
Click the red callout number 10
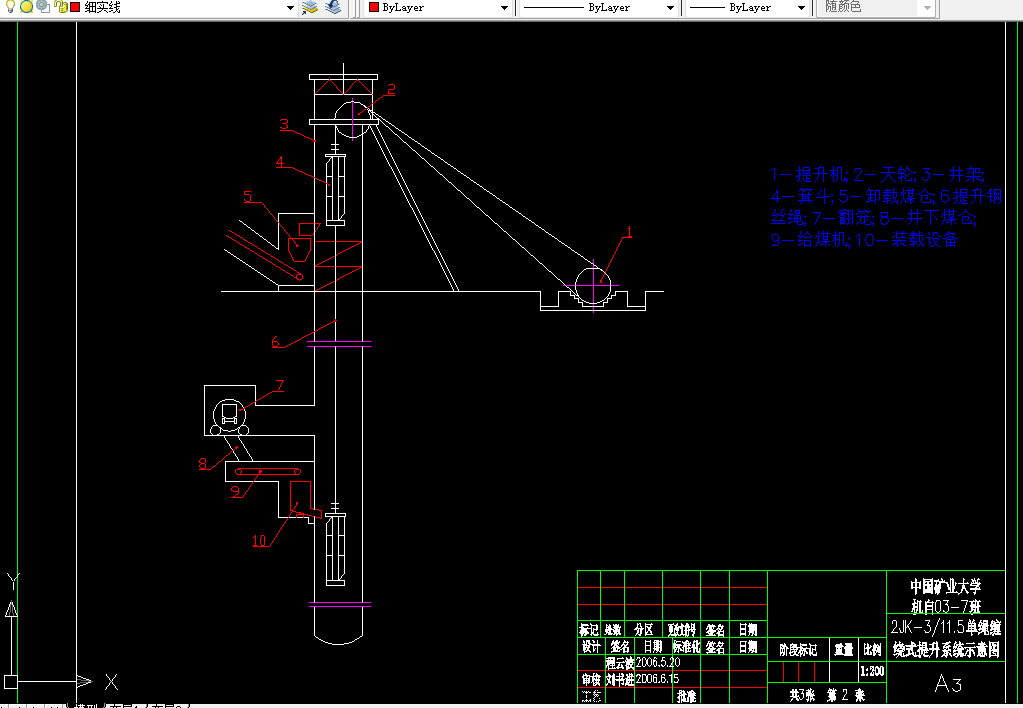(x=260, y=540)
